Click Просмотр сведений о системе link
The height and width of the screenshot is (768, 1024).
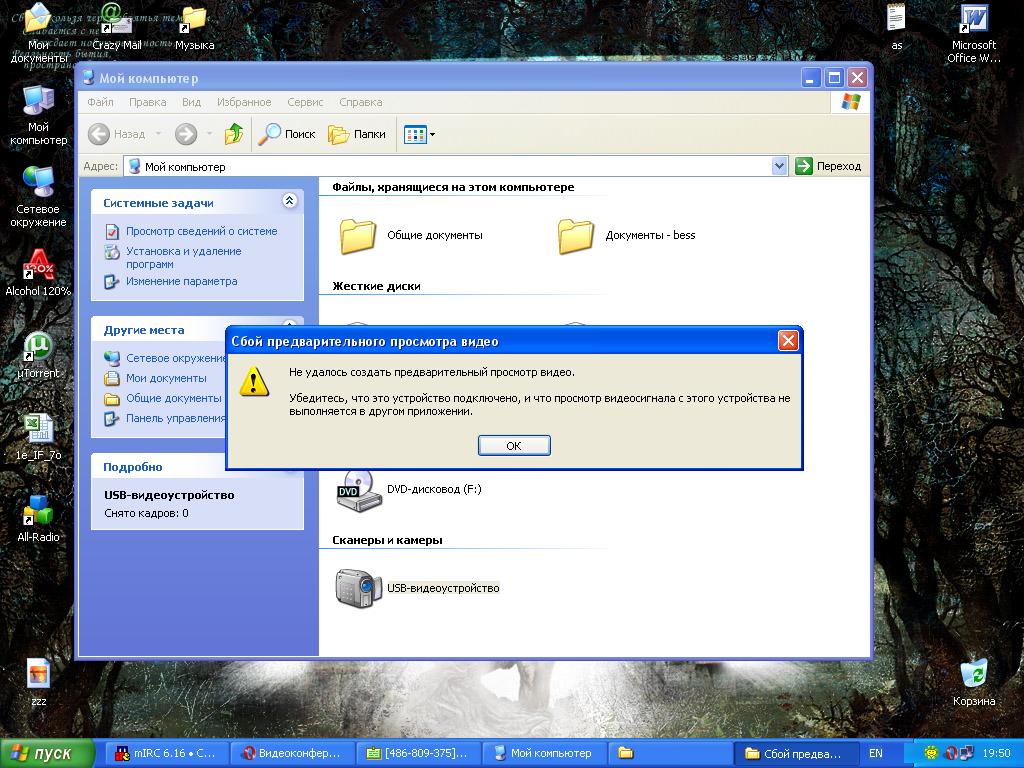pos(201,231)
